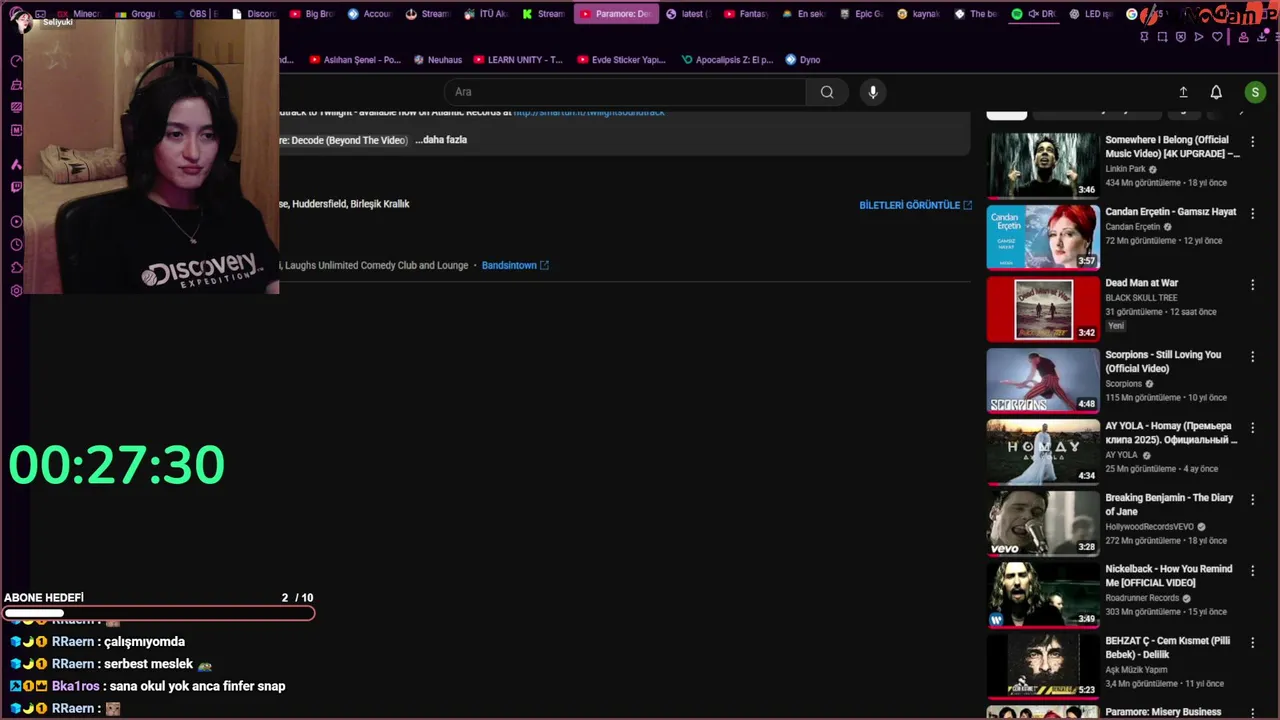The width and height of the screenshot is (1280, 720).
Task: Open the Apocalipsis Z bookmark
Action: [x=727, y=60]
